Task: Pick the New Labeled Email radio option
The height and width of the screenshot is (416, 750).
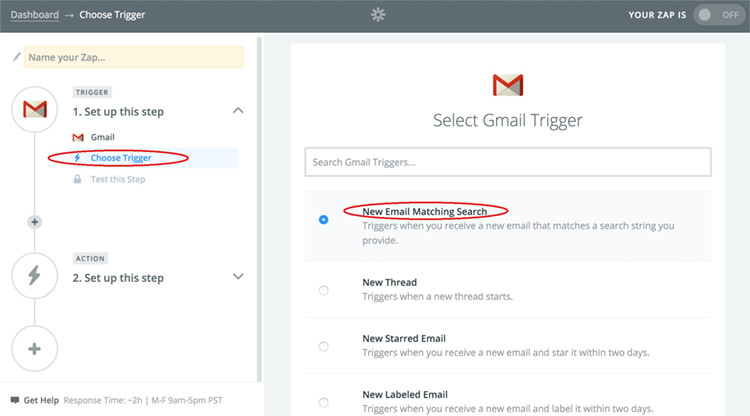Action: point(323,402)
